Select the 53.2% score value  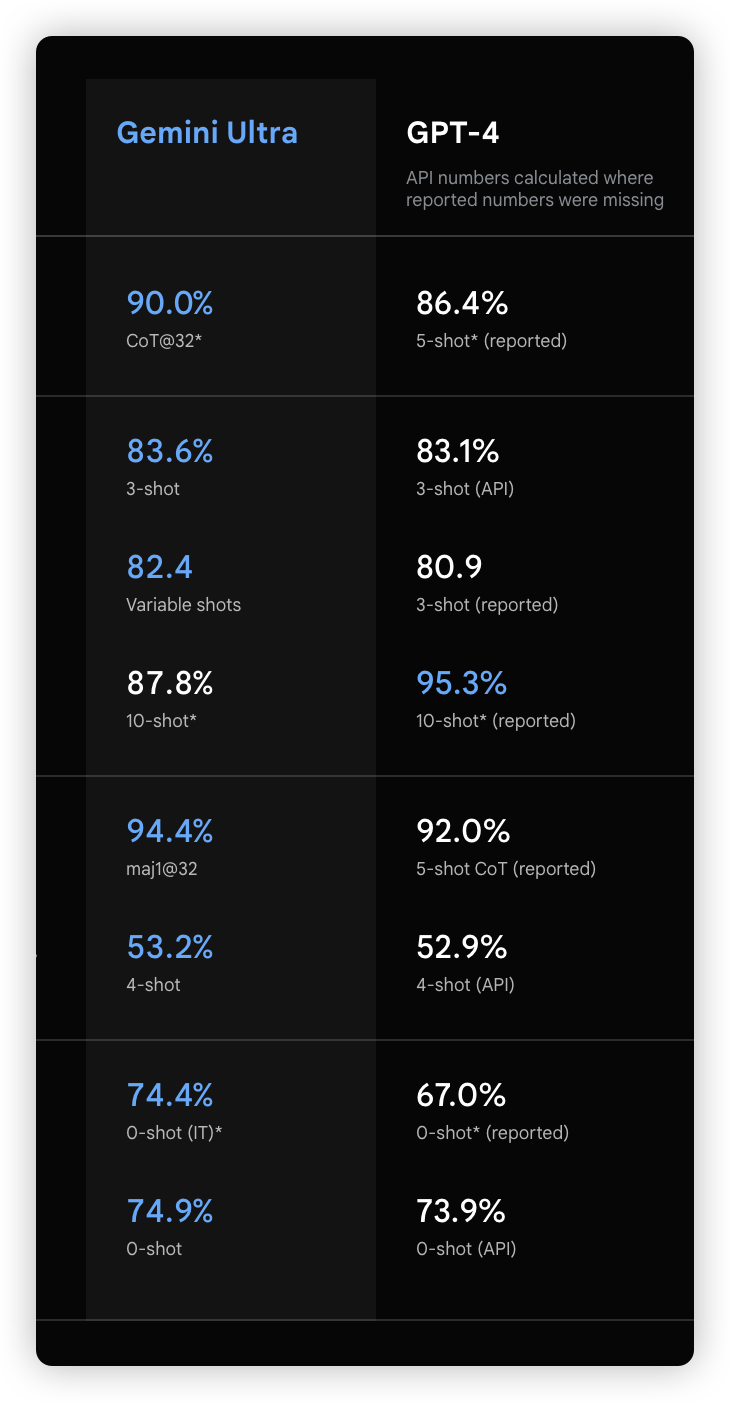coord(170,947)
